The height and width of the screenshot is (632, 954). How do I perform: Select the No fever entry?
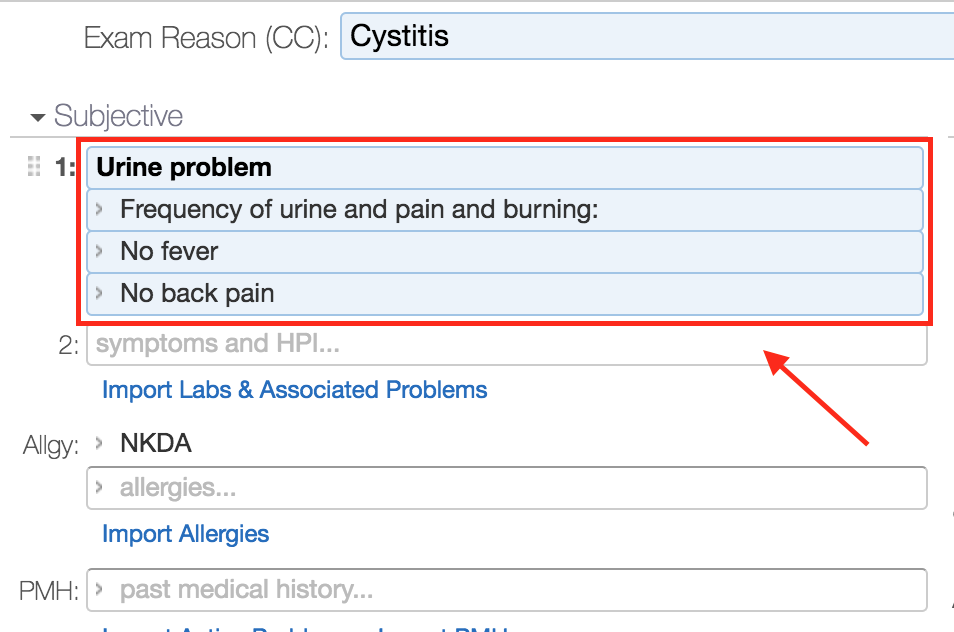point(169,252)
